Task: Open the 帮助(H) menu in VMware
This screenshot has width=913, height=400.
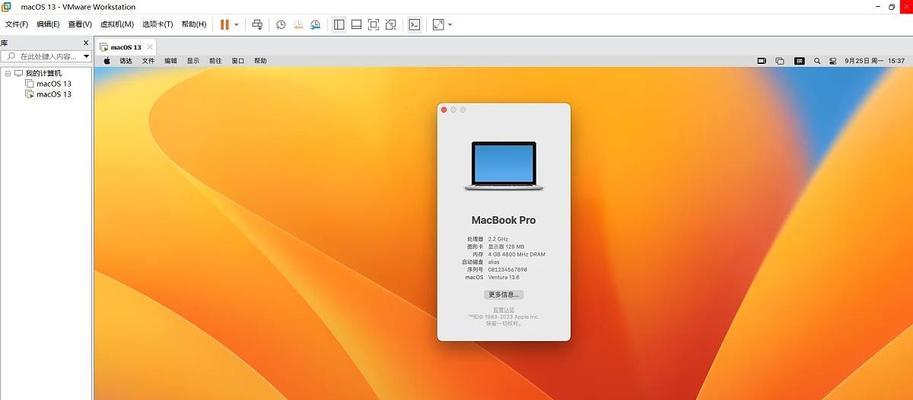Action: pos(194,24)
